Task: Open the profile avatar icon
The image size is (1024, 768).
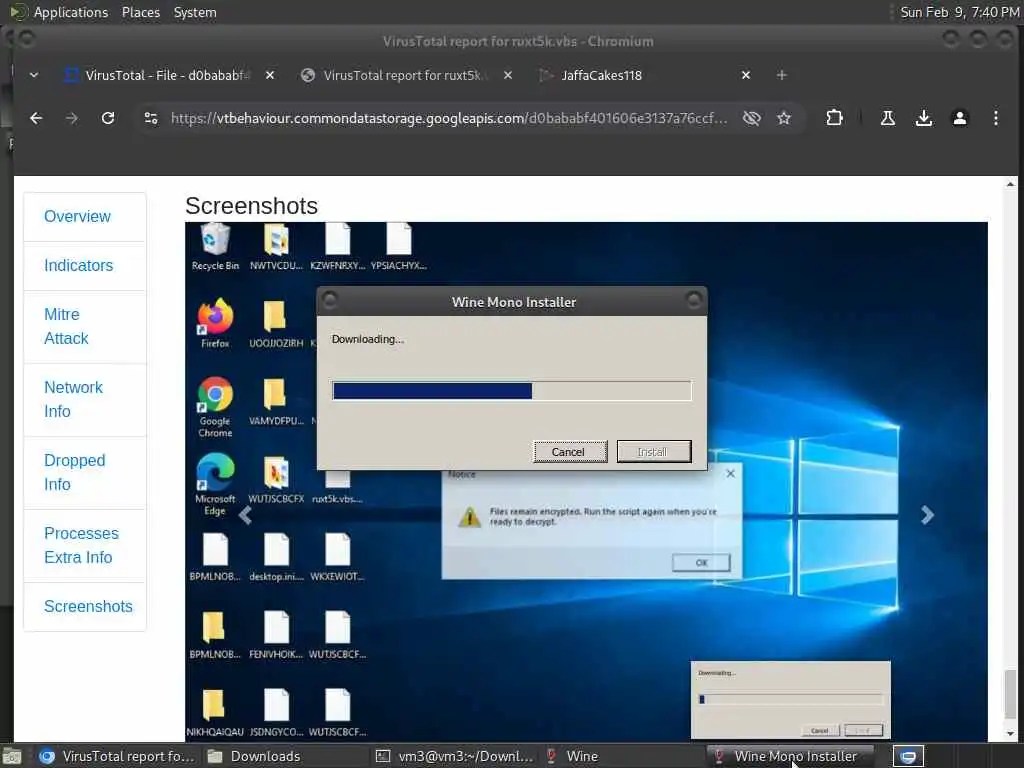Action: pyautogui.click(x=959, y=118)
